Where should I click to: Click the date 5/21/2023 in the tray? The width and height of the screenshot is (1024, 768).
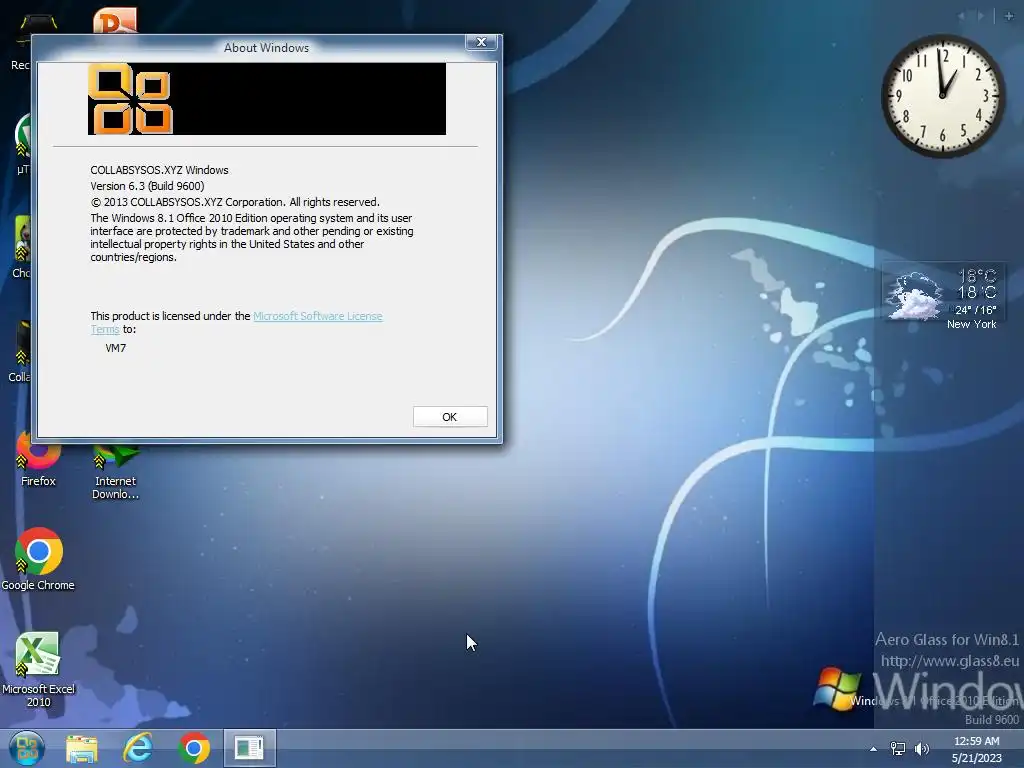976,758
